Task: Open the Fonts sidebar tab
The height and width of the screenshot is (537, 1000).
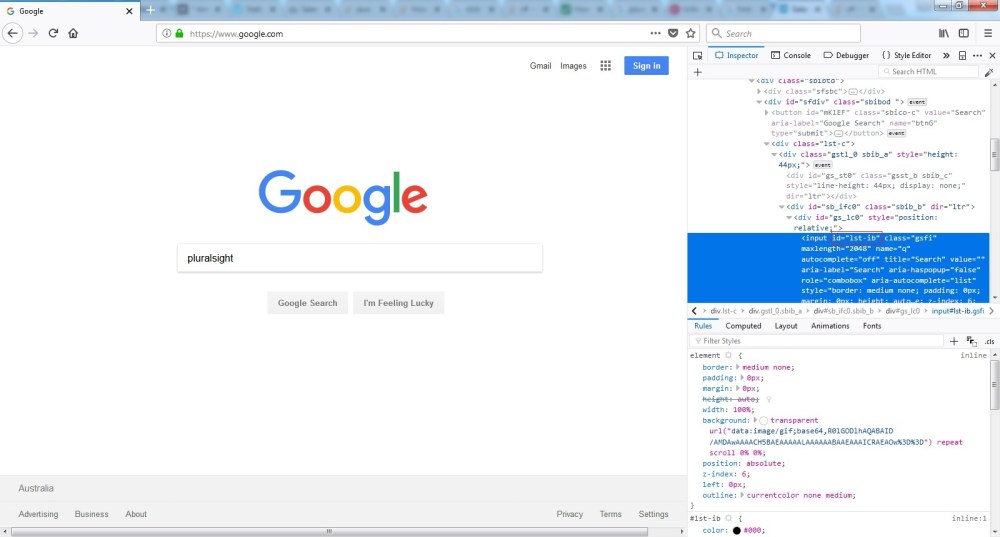Action: click(872, 326)
